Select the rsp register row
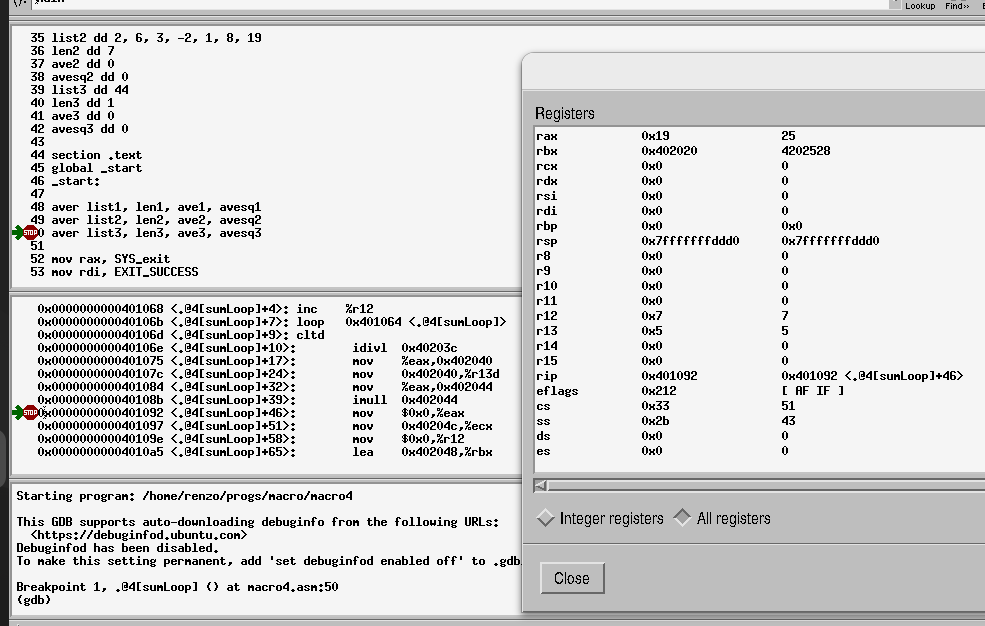This screenshot has width=985, height=626. click(760, 241)
